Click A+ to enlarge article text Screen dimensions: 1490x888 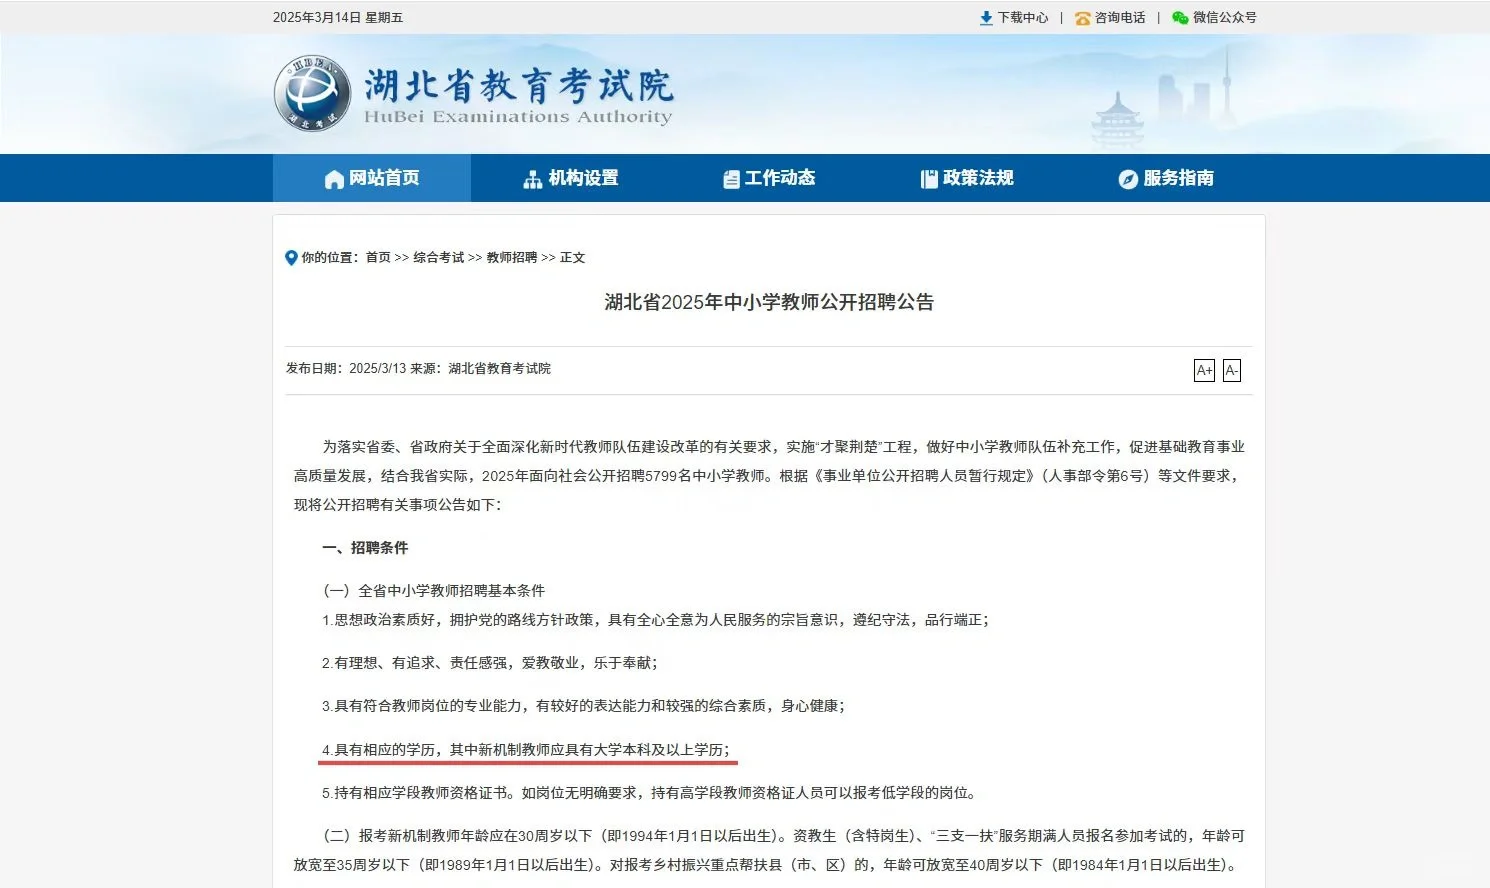1204,370
